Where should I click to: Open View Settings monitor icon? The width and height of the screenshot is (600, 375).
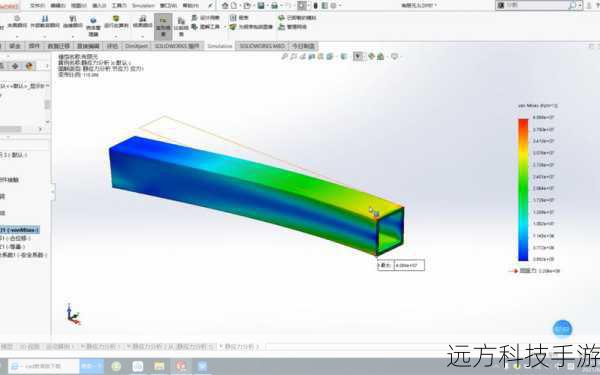tap(394, 57)
